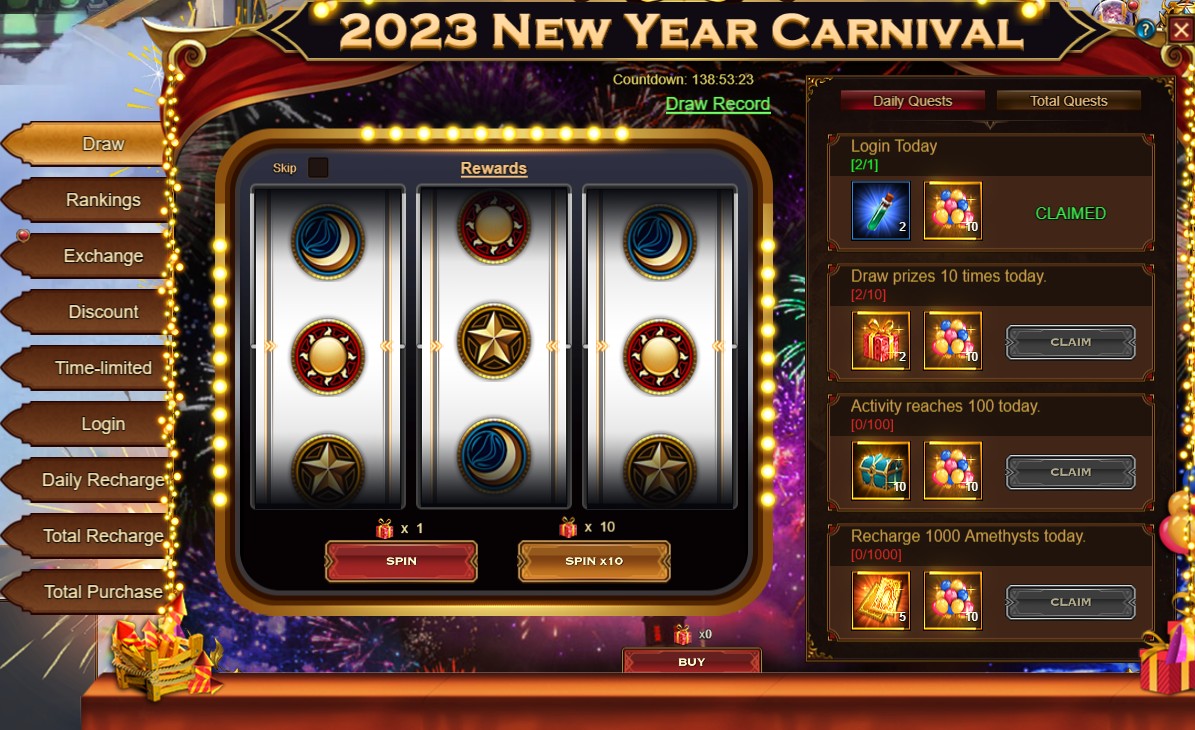Click the teal treasure chest reward icon
This screenshot has width=1195, height=730.
880,471
